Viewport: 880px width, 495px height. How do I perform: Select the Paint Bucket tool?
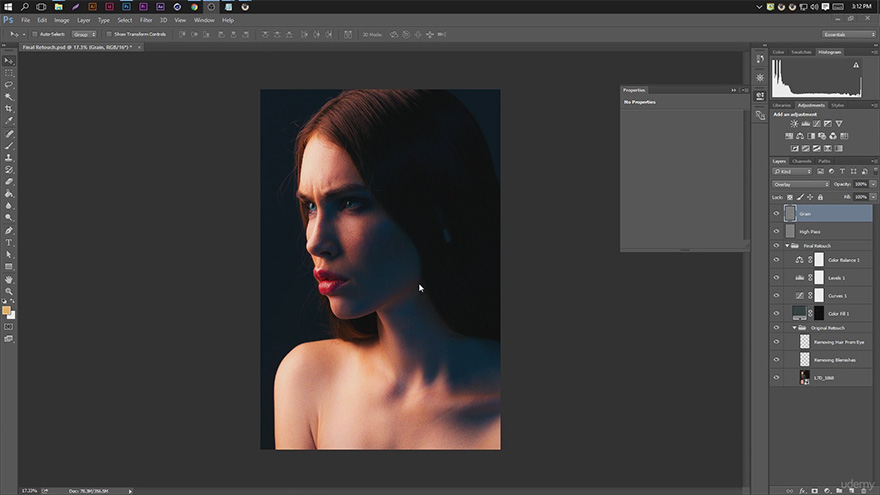pos(8,194)
